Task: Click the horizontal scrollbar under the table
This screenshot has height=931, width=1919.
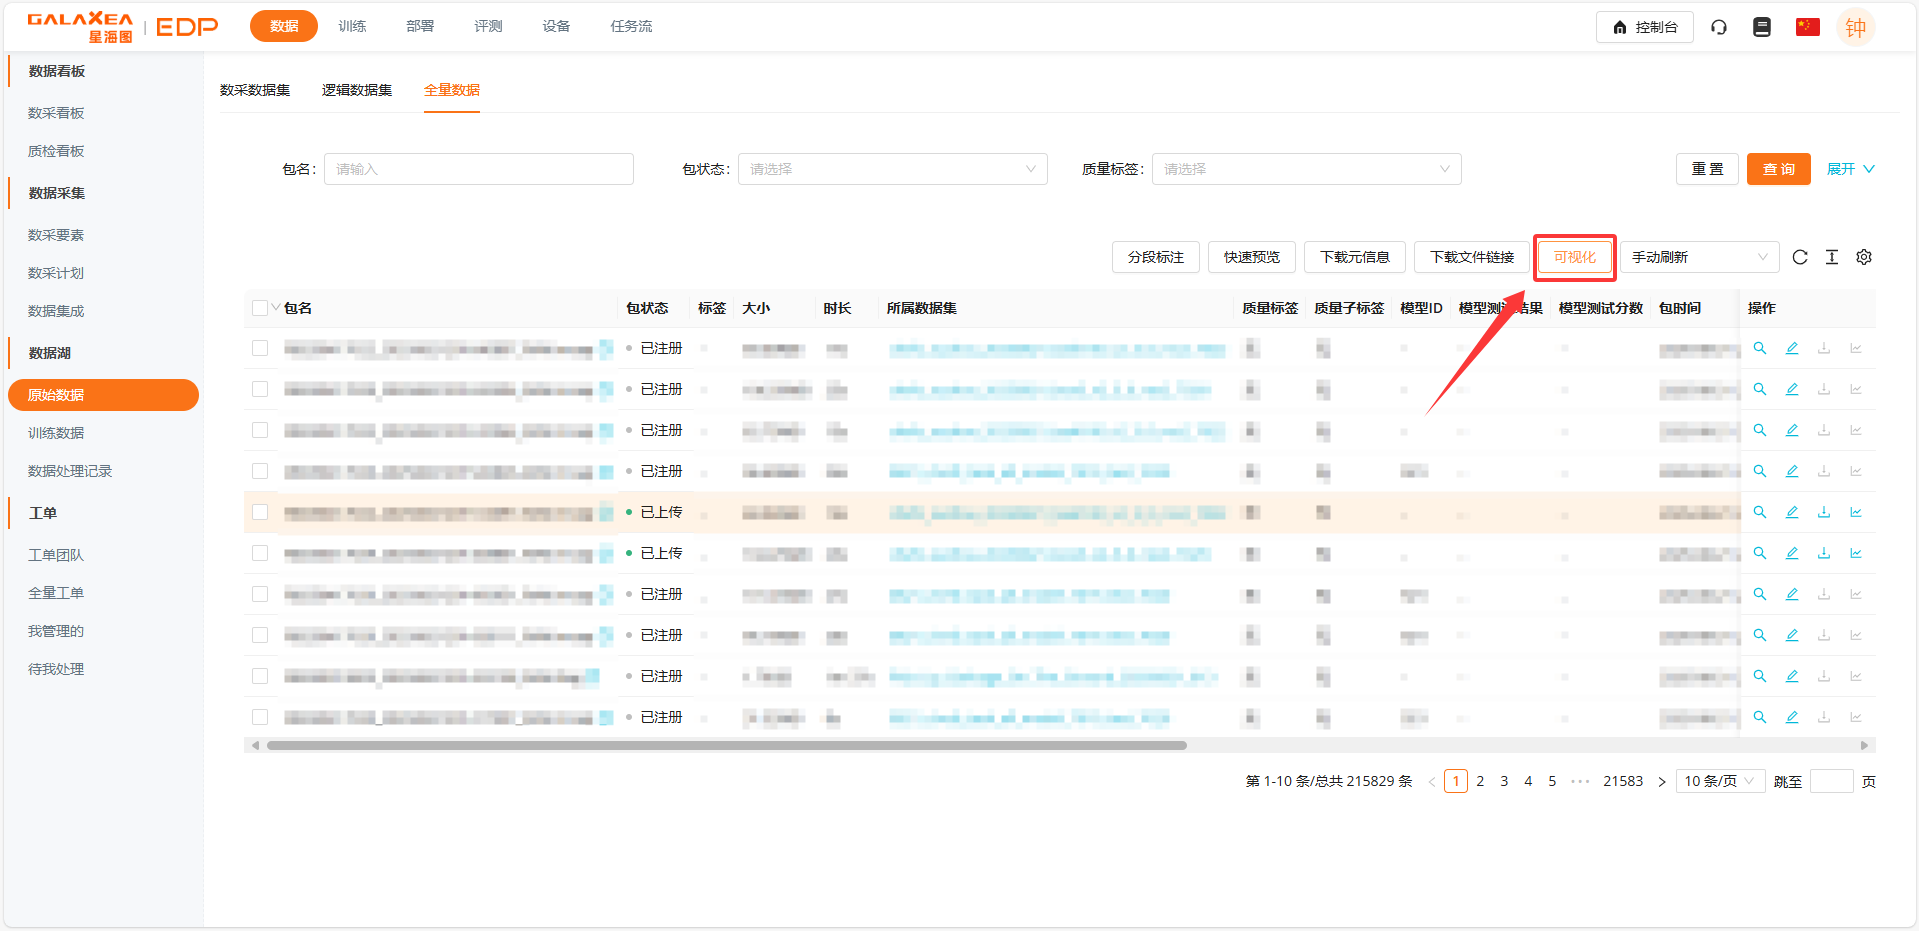Action: (x=726, y=745)
